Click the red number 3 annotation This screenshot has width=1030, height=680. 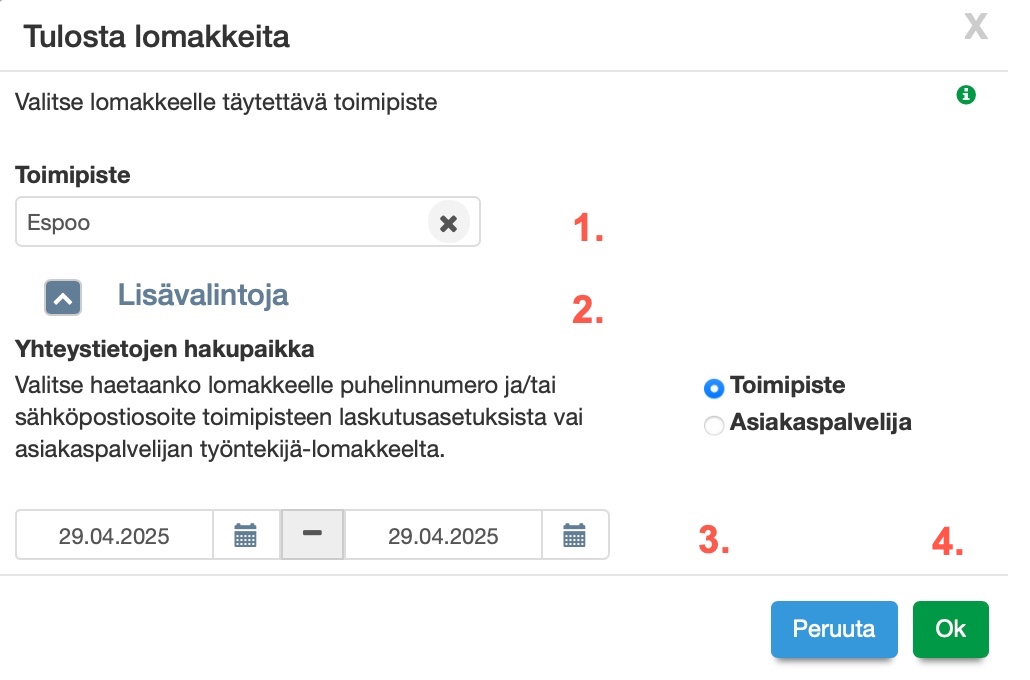pos(714,540)
